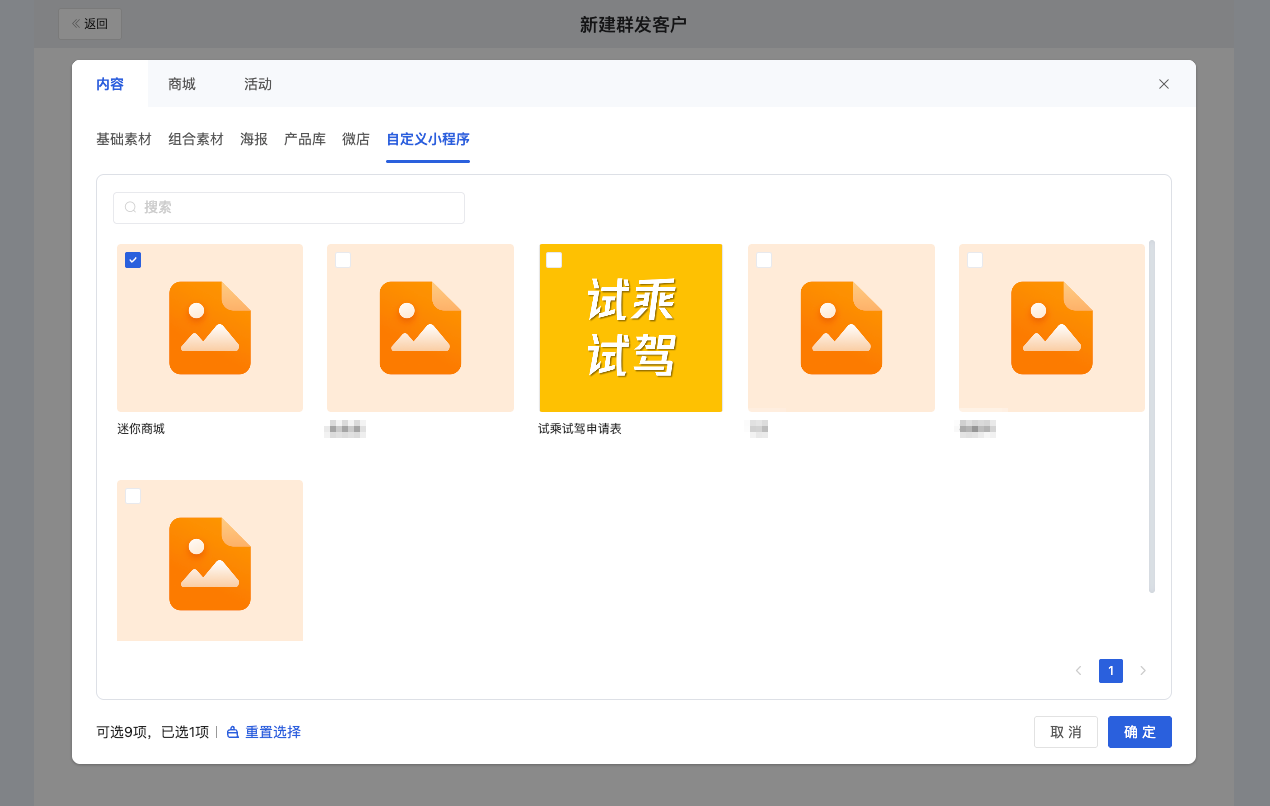Go to next page arrow
The width and height of the screenshot is (1270, 806).
point(1143,671)
